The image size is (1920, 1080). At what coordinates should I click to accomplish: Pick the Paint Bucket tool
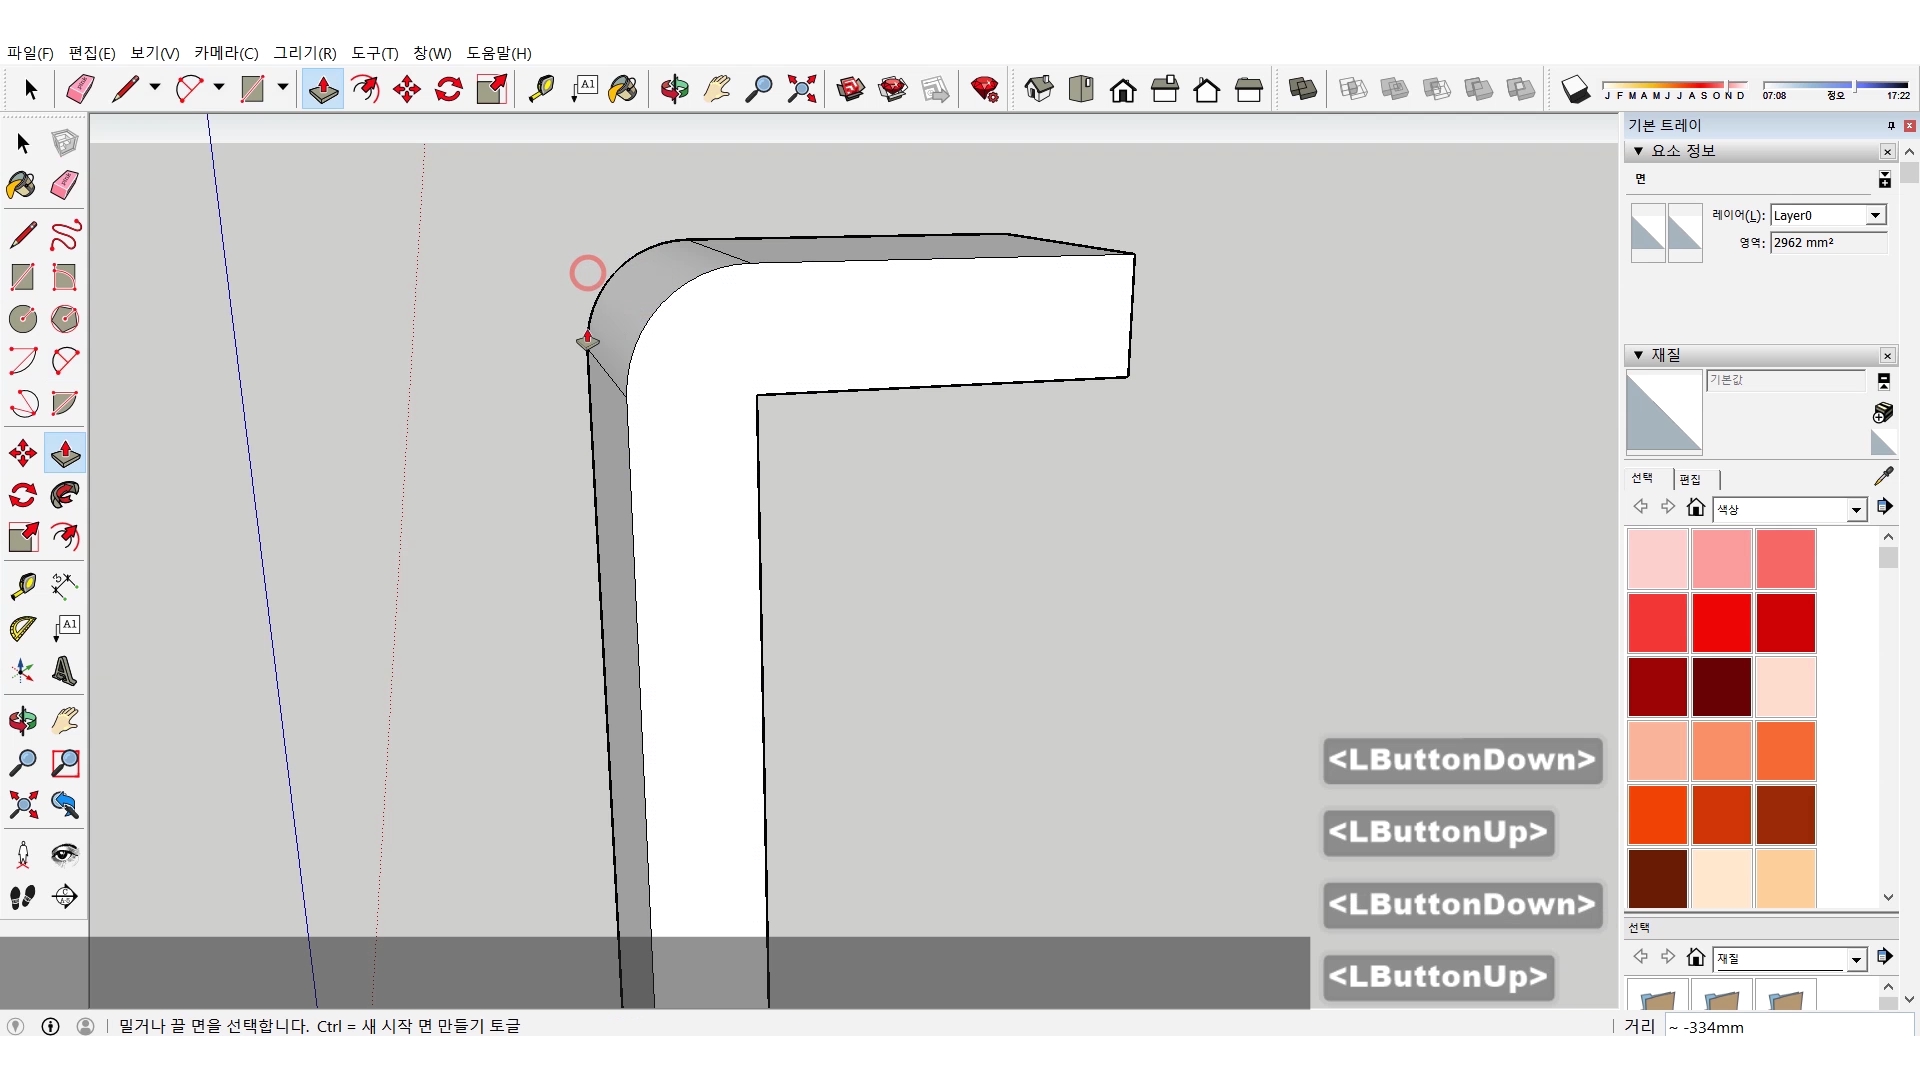(x=22, y=185)
